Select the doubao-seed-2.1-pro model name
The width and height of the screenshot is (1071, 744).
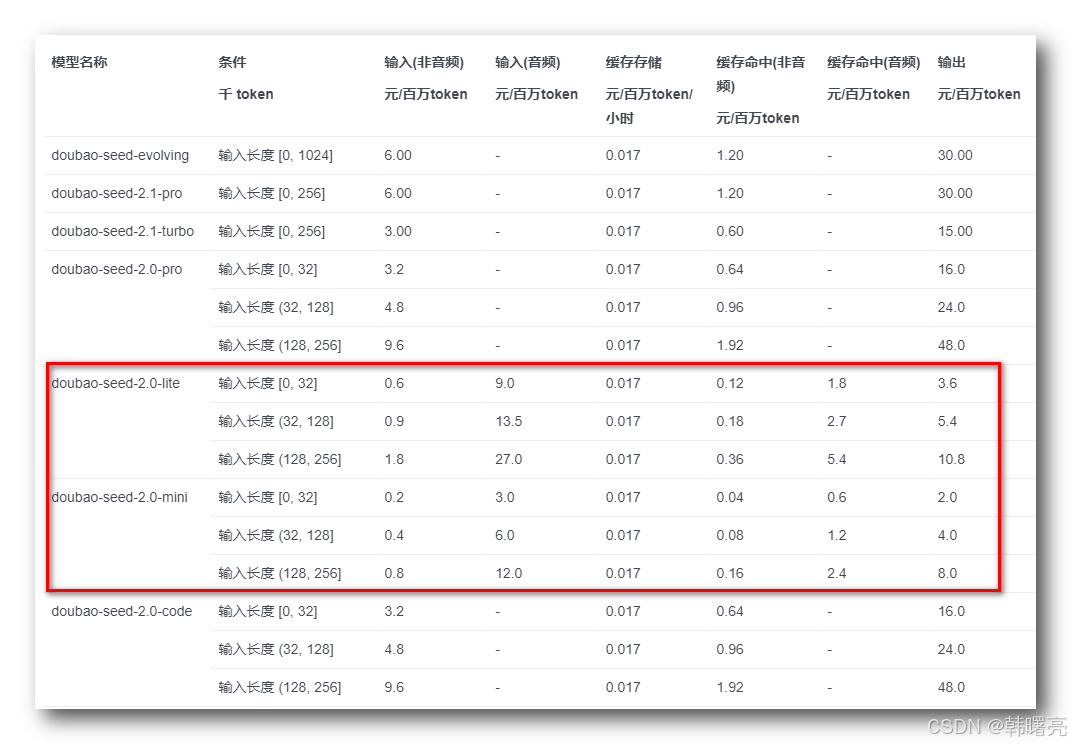point(117,193)
